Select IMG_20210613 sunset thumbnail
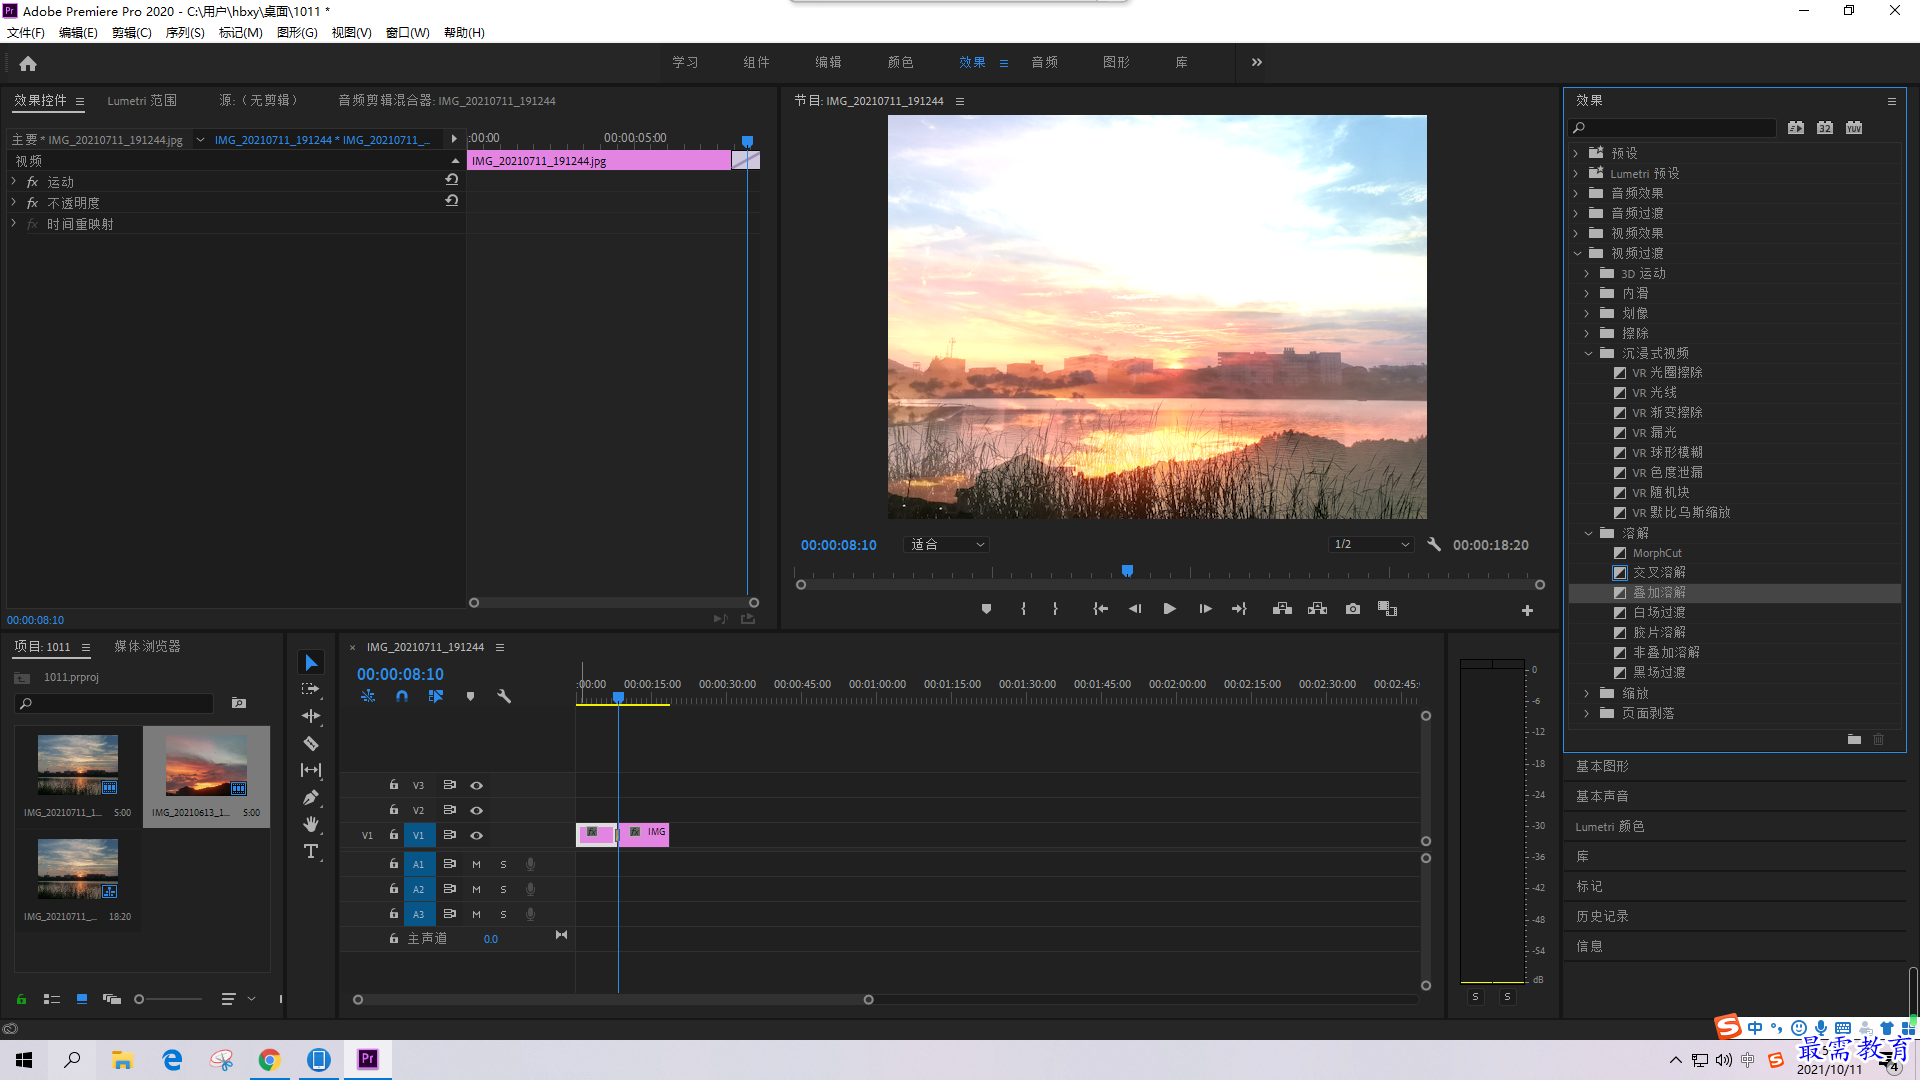The height and width of the screenshot is (1080, 1920). pos(206,765)
